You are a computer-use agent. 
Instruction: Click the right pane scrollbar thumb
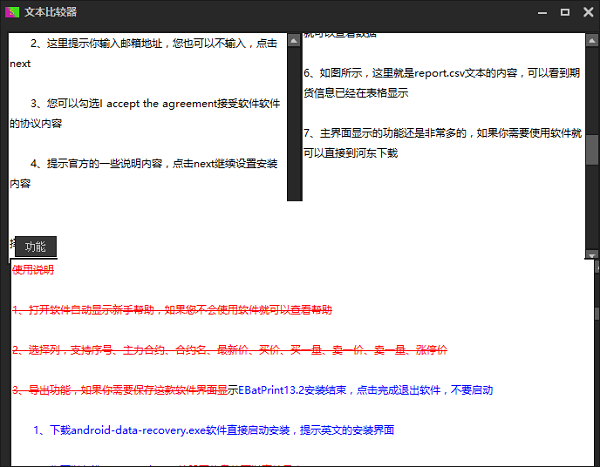pos(591,148)
